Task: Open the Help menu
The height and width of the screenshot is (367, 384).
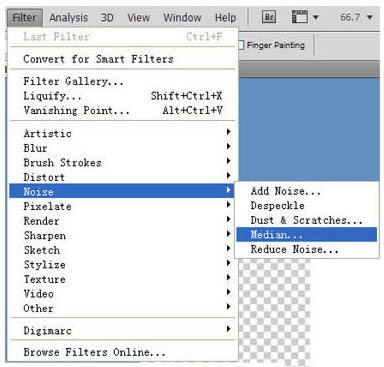Action: [x=225, y=17]
